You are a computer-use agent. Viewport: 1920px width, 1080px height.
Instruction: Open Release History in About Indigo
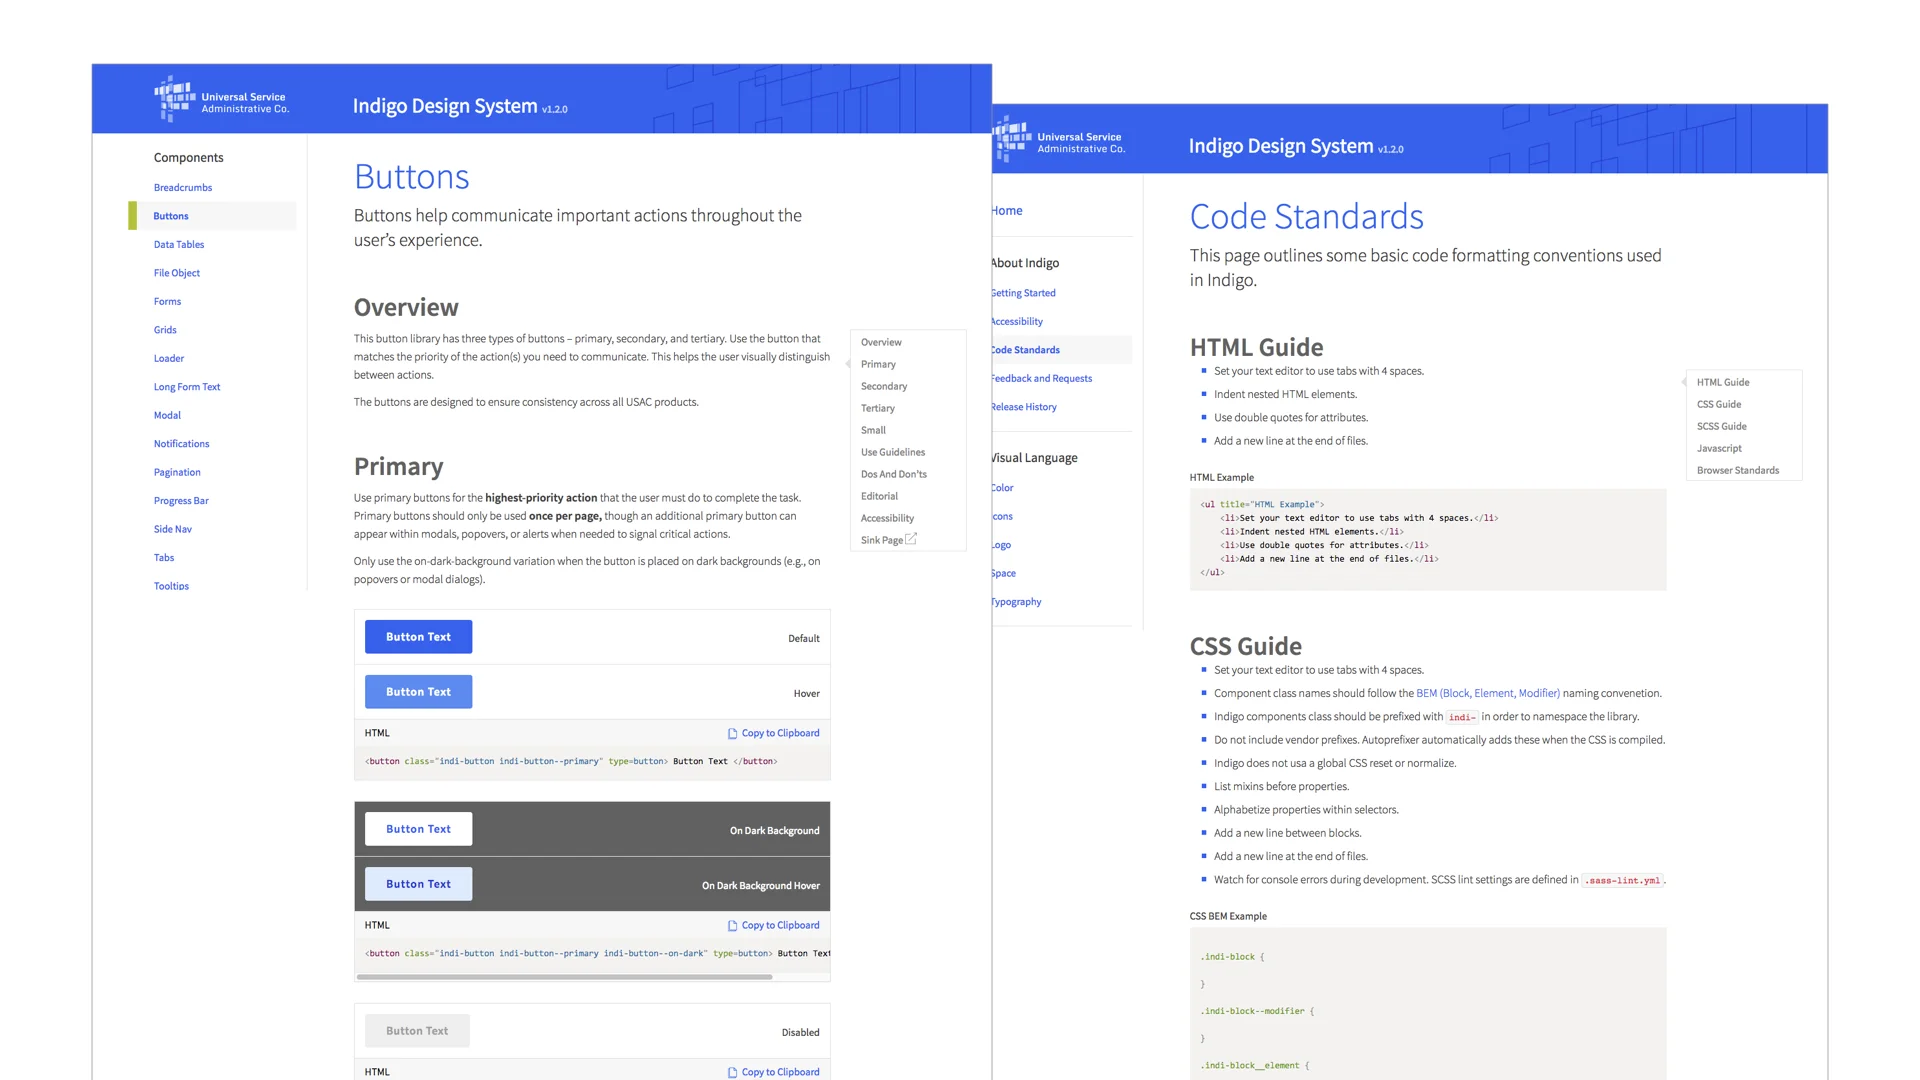pyautogui.click(x=1024, y=407)
